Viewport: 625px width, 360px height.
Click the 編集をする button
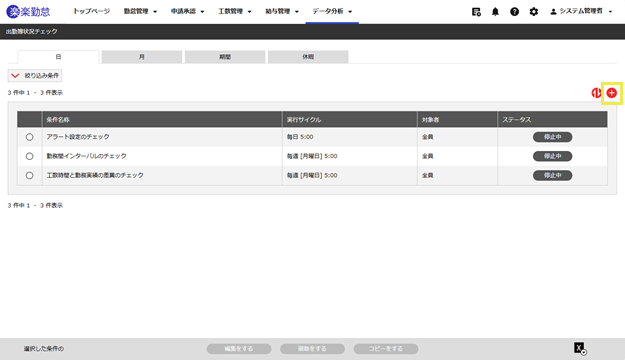239,348
